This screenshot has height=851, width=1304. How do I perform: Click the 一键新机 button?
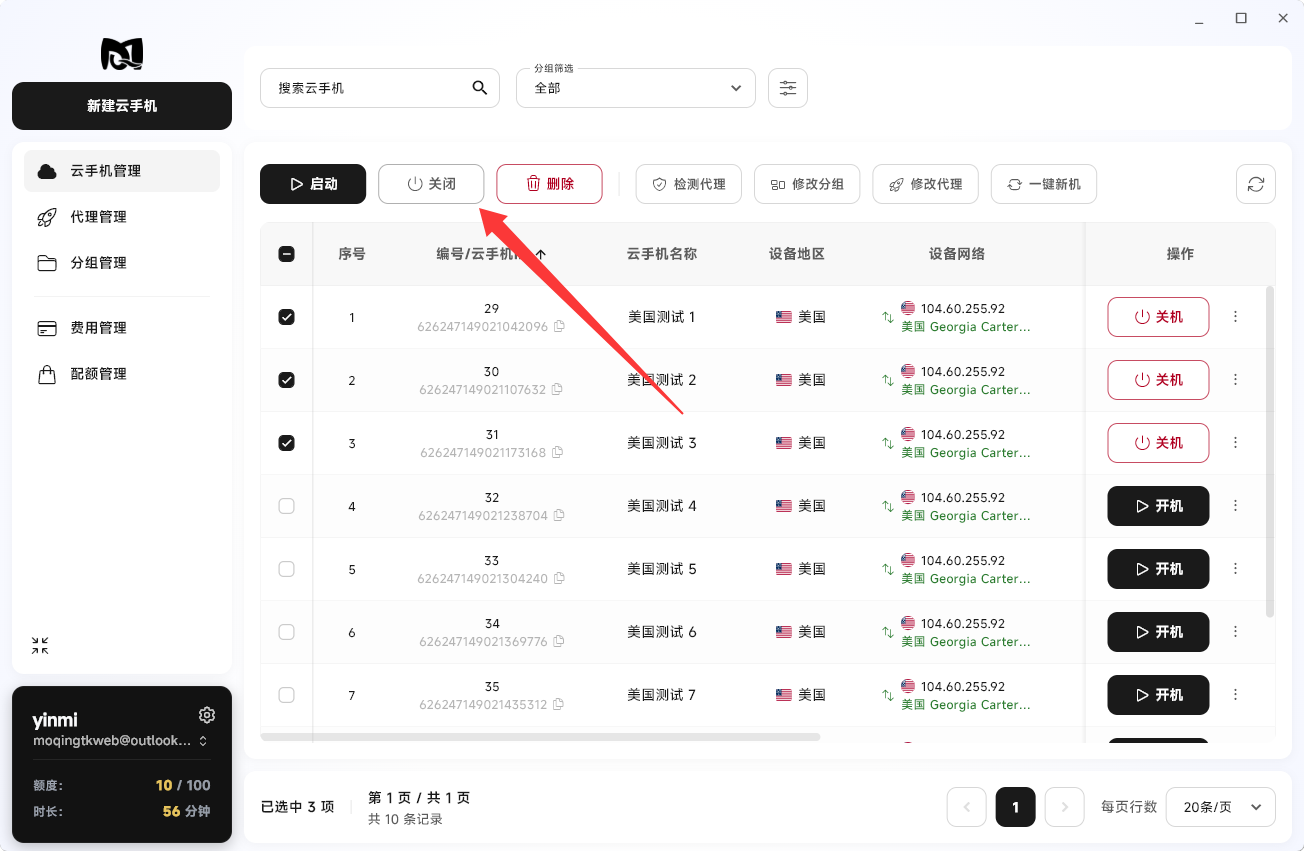(x=1044, y=184)
